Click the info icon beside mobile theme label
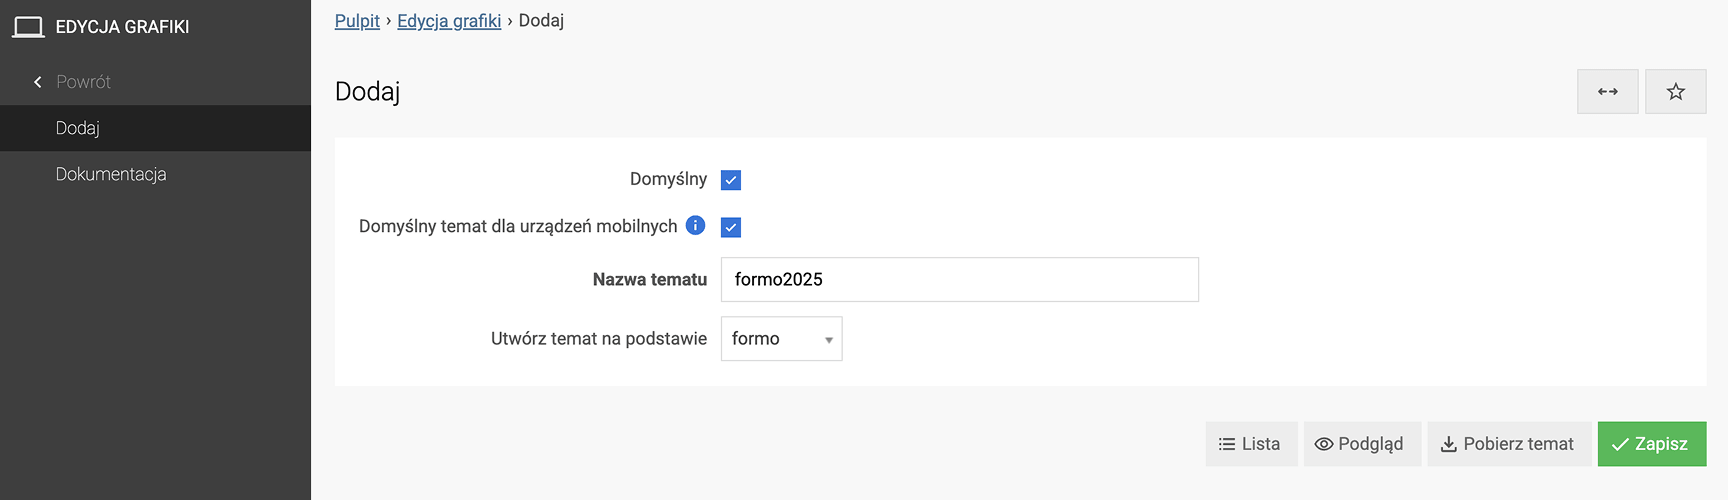This screenshot has width=1728, height=500. click(x=695, y=226)
